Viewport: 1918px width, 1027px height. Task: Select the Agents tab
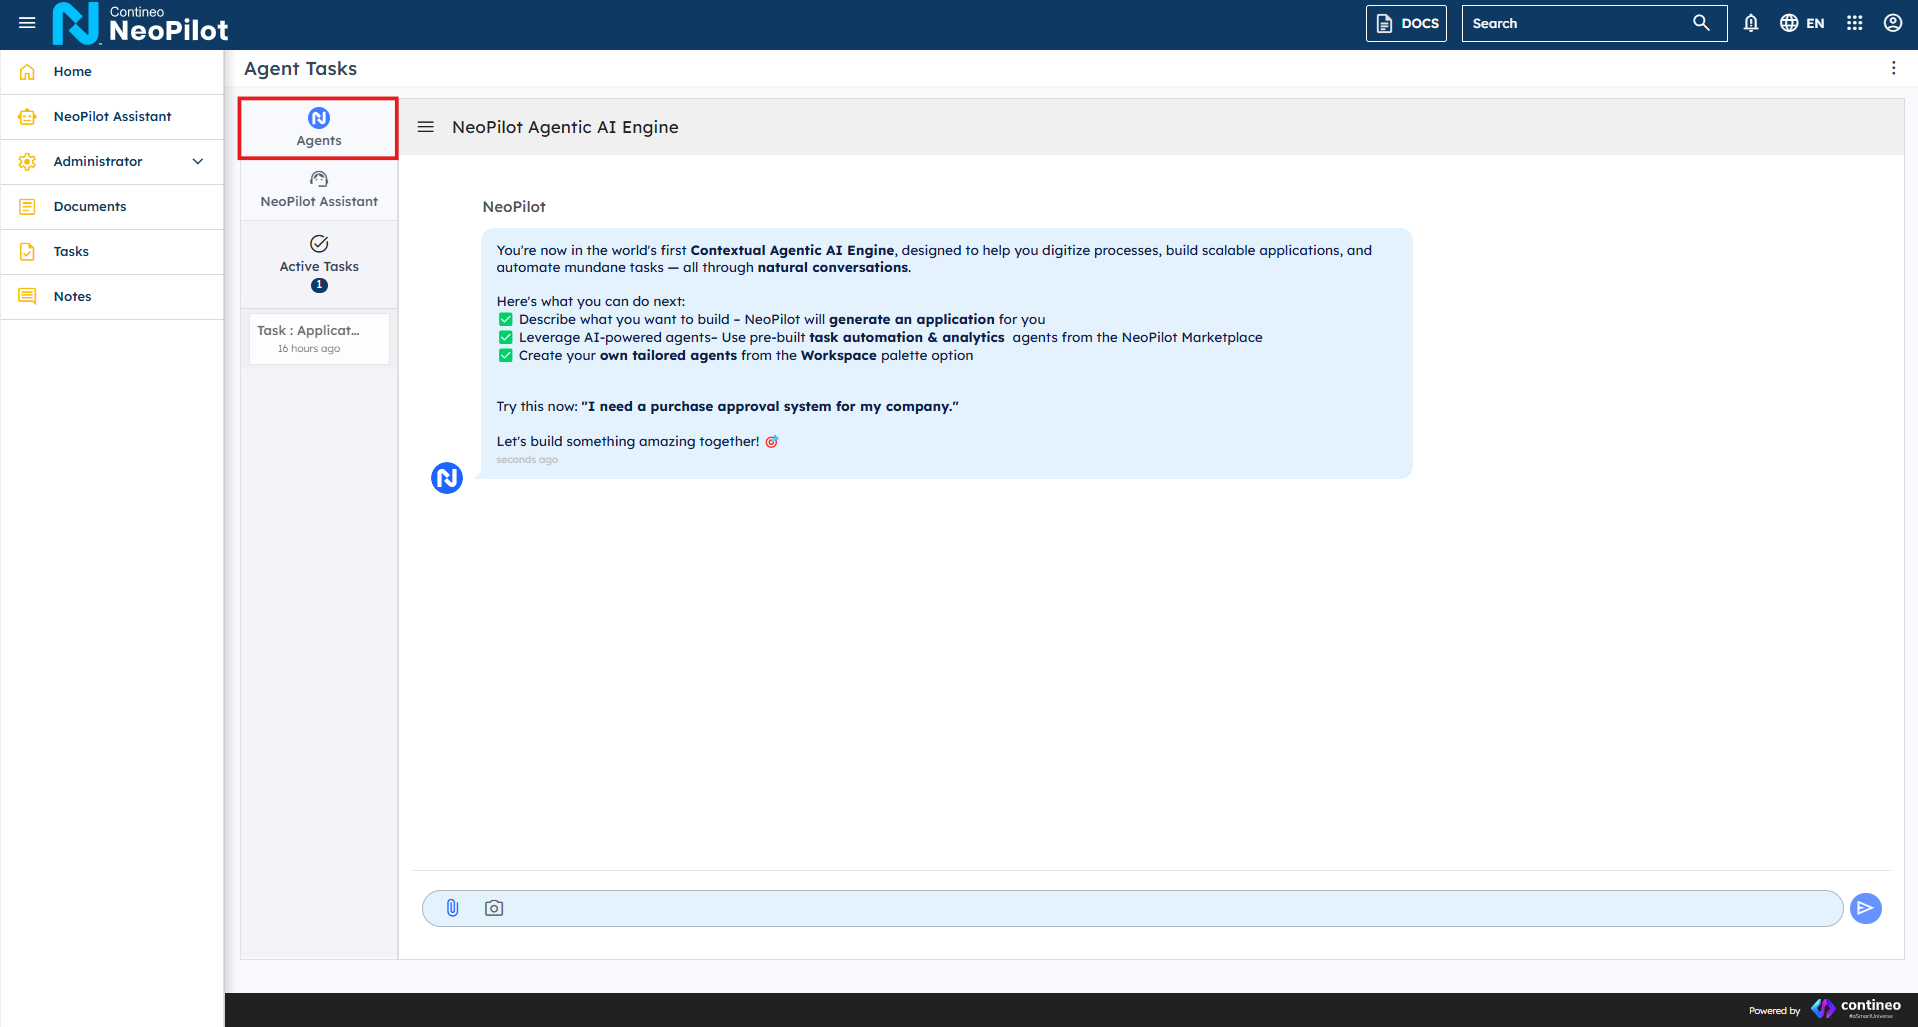click(318, 128)
